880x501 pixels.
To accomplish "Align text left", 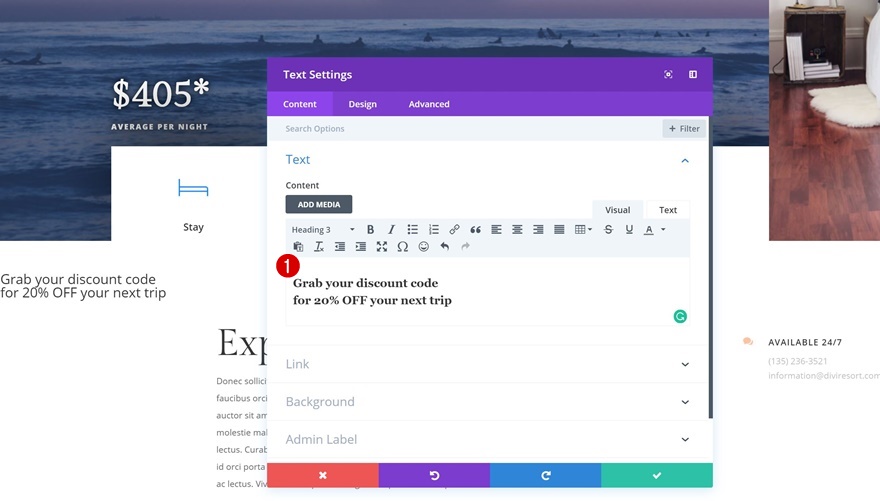I will point(496,229).
